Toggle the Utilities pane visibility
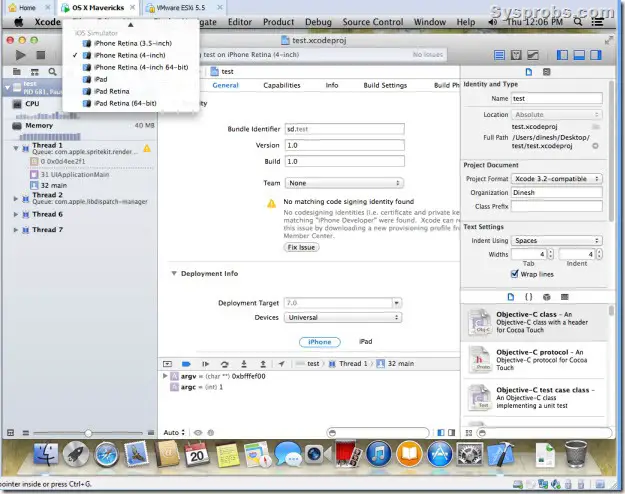This screenshot has width=625, height=494. (x=596, y=55)
